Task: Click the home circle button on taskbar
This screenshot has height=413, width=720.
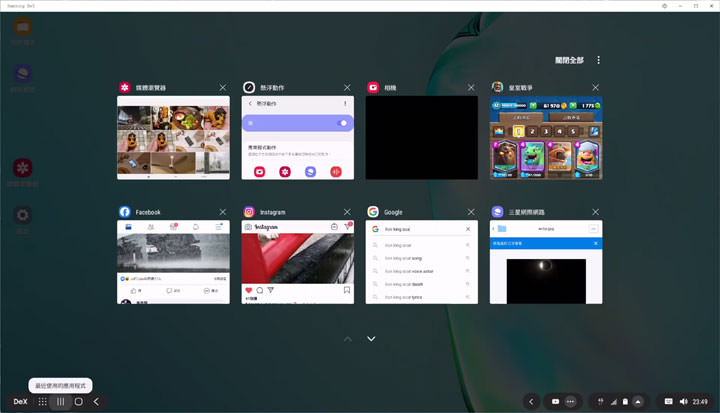Action: coord(79,402)
